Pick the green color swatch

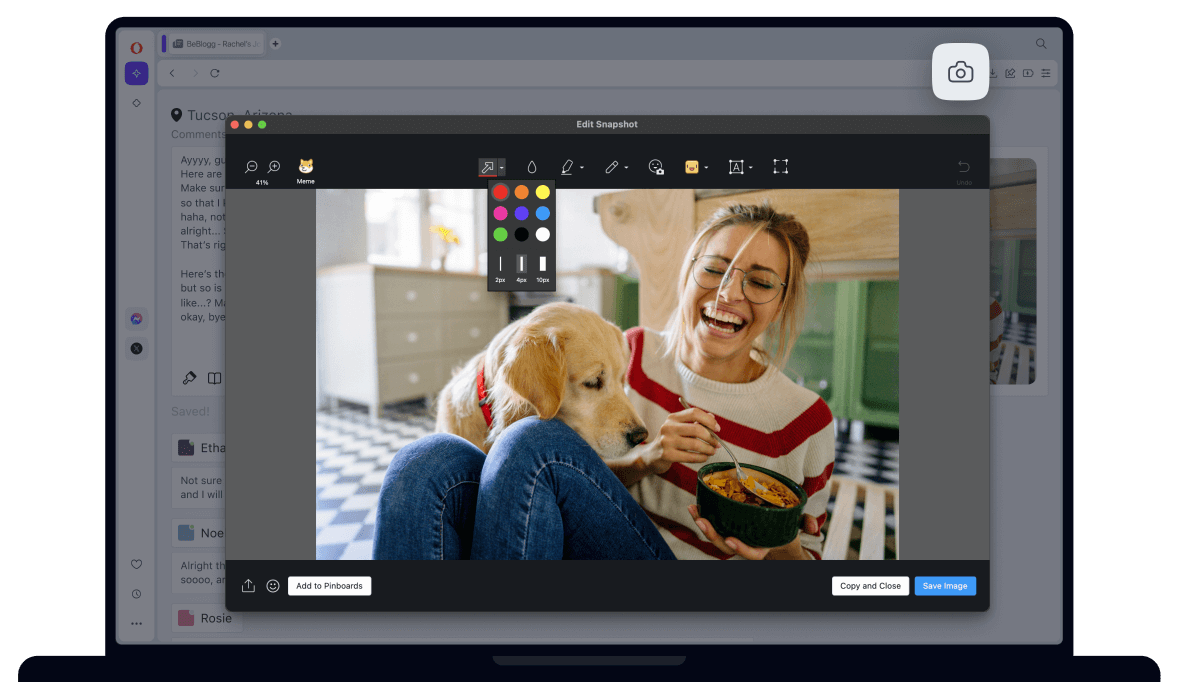(x=500, y=235)
